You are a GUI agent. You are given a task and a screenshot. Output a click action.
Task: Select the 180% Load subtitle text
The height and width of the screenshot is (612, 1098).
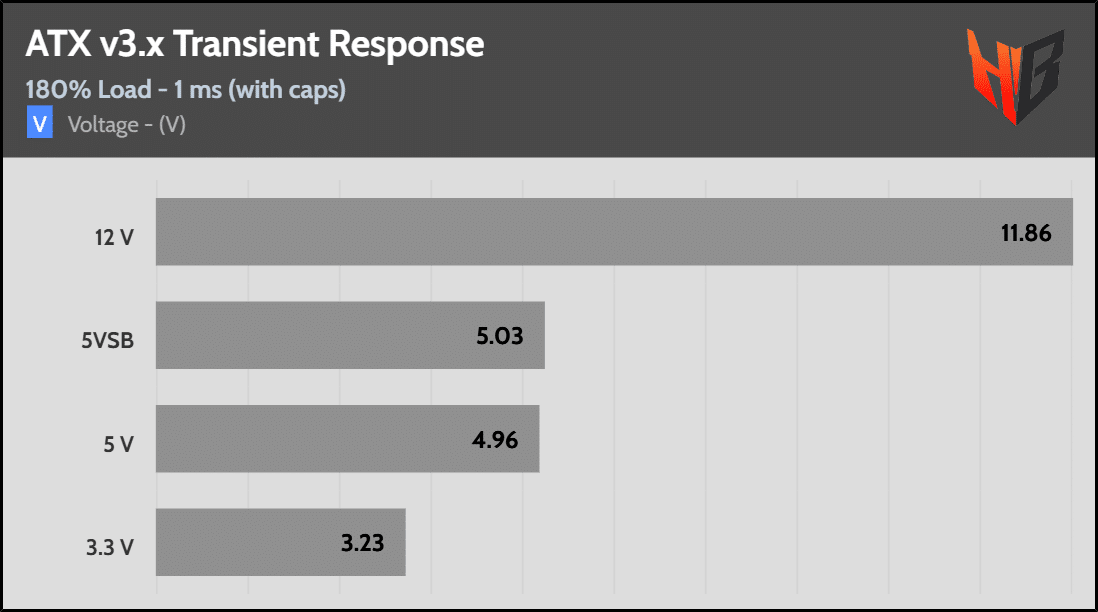tap(186, 90)
